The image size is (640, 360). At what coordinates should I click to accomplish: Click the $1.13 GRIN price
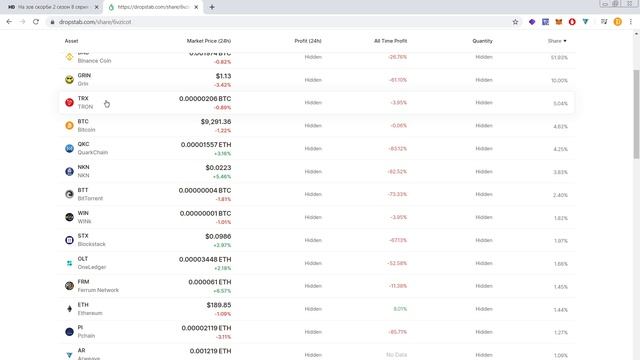tap(223, 76)
